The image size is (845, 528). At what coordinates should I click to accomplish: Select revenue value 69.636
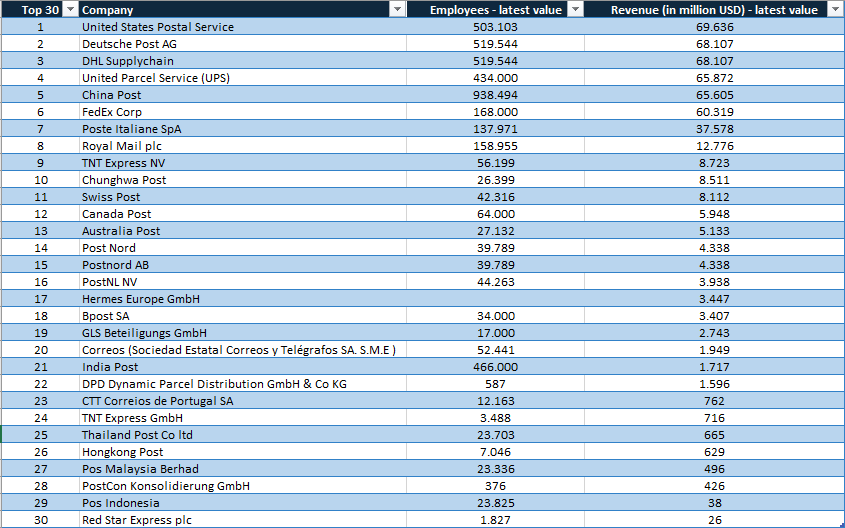[714, 27]
